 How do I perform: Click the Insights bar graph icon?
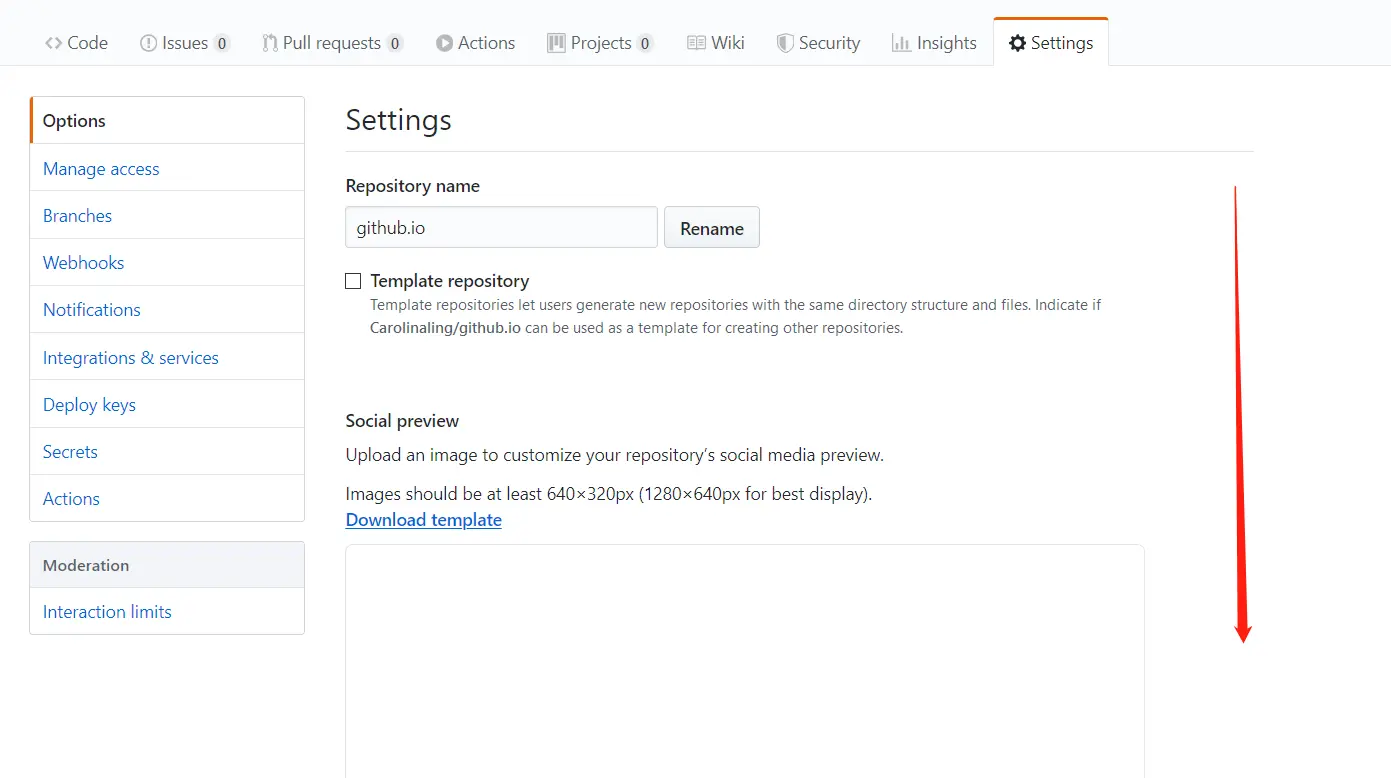pyautogui.click(x=901, y=43)
